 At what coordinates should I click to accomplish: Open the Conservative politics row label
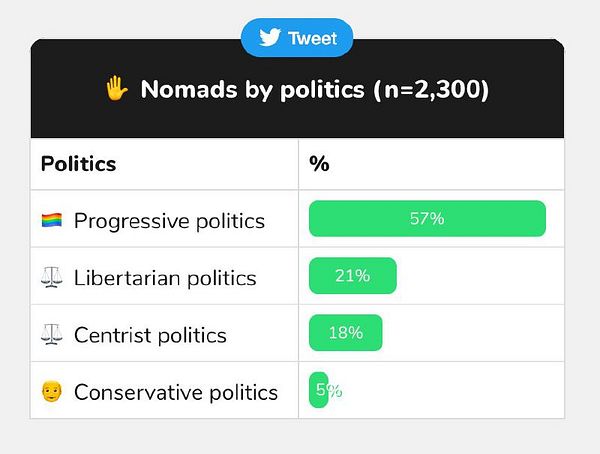click(x=176, y=392)
